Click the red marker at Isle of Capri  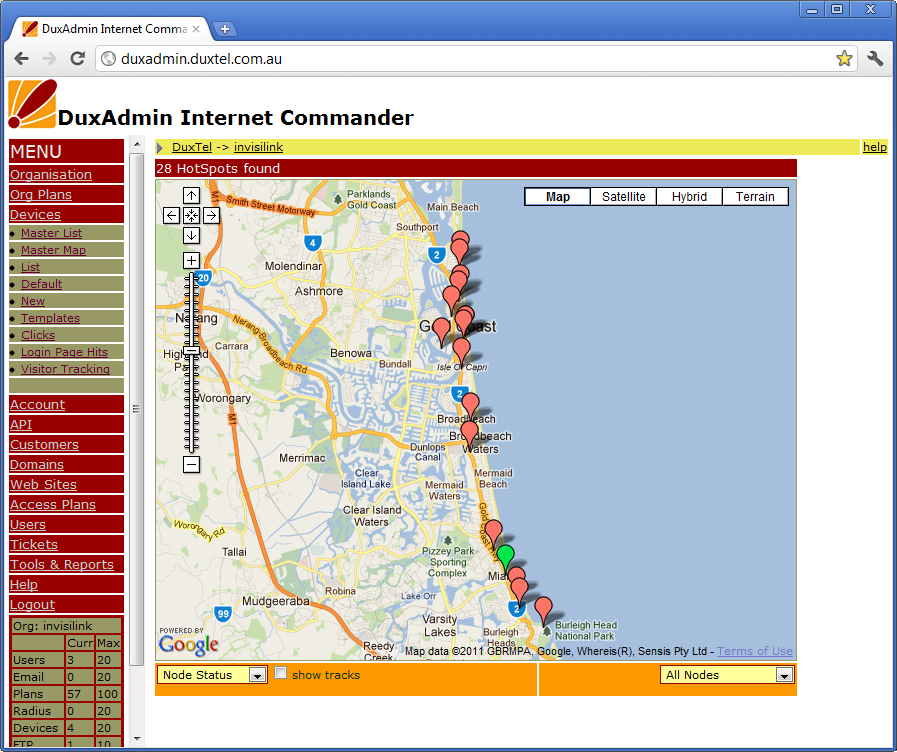(x=461, y=350)
